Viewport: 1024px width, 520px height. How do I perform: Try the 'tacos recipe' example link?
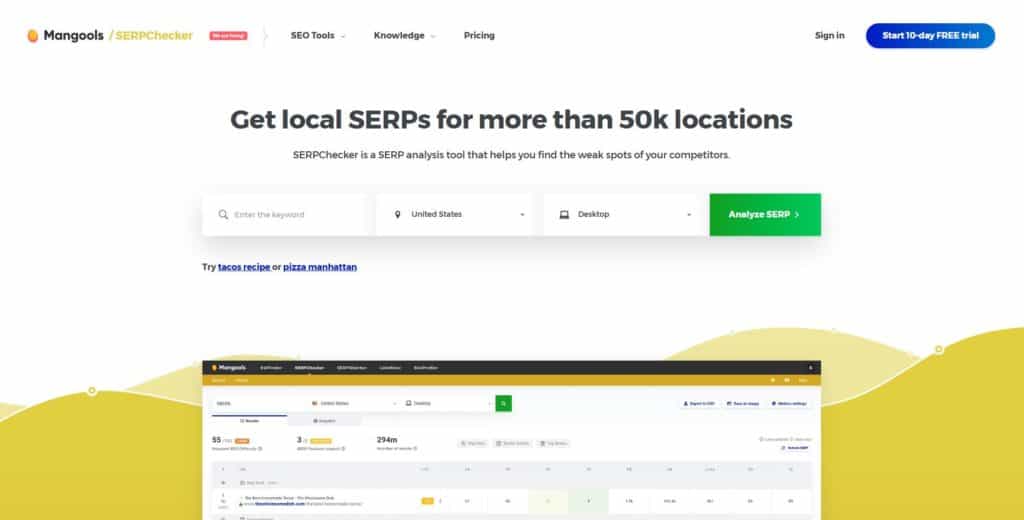point(244,267)
